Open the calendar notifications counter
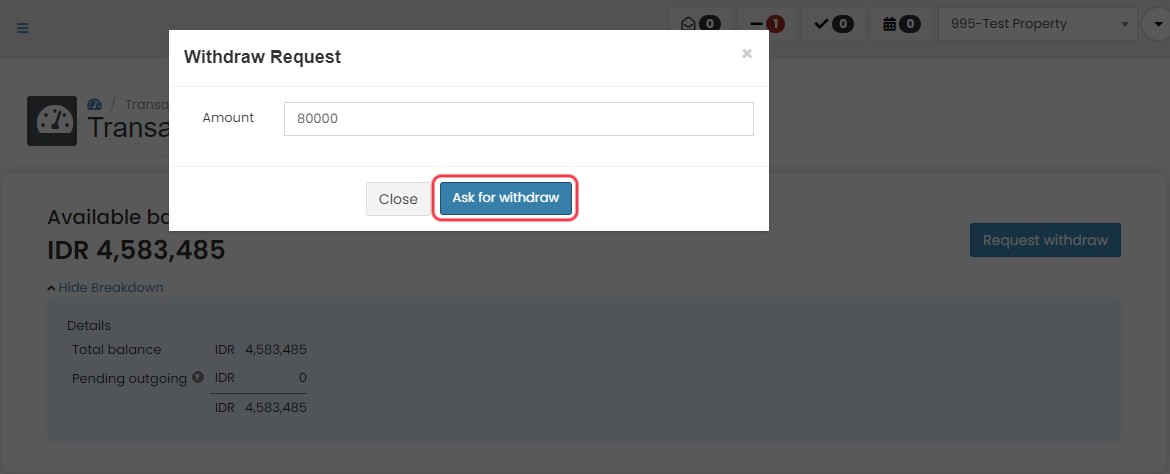Image resolution: width=1170 pixels, height=474 pixels. tap(901, 24)
